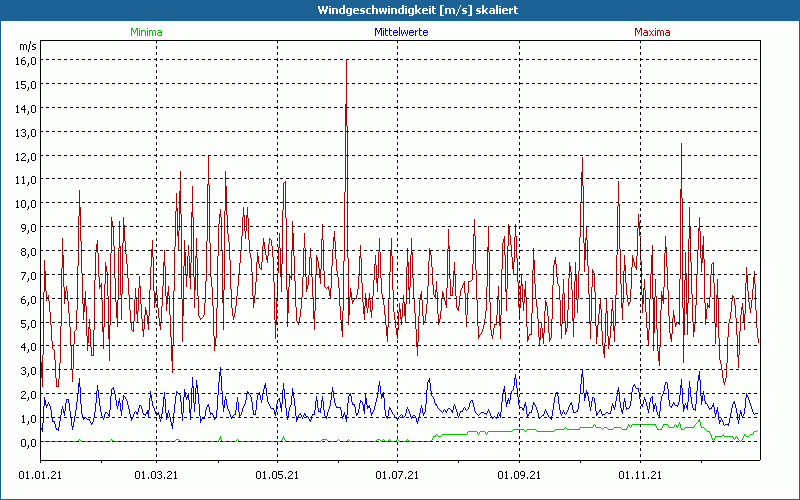Click the 2,0 y-axis value
800x500 pixels.
pos(30,395)
